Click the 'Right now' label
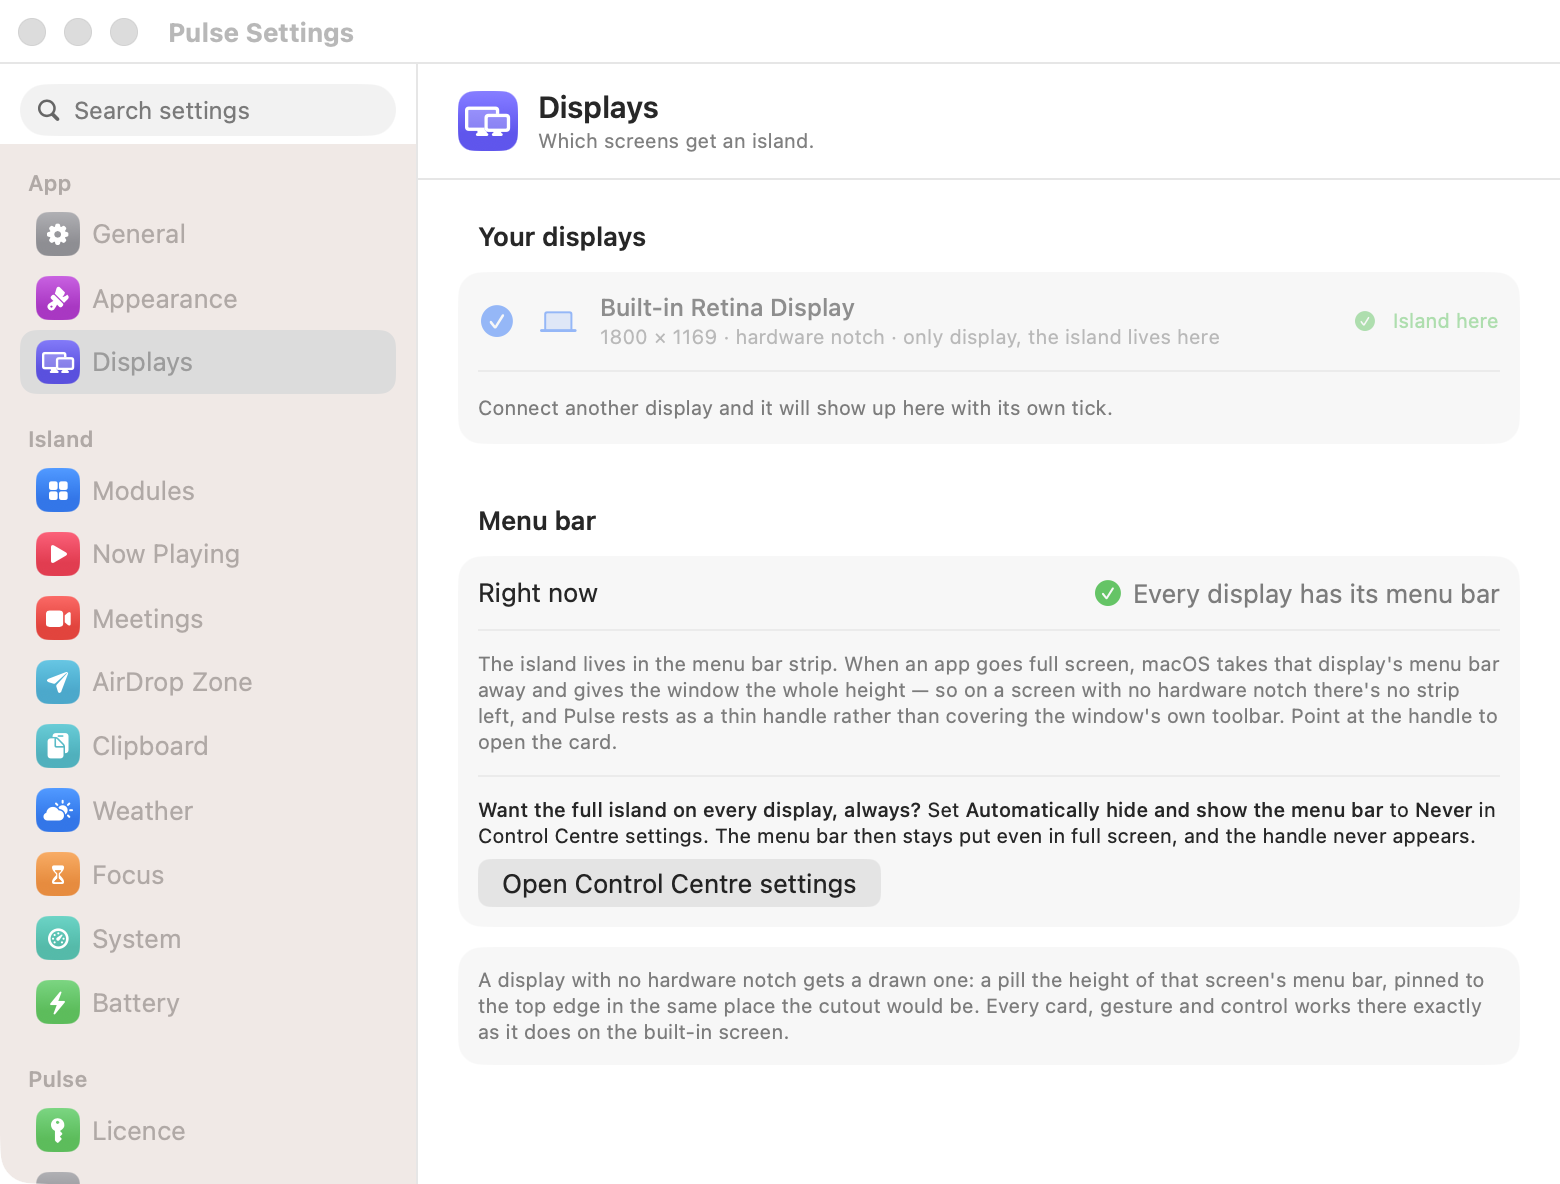This screenshot has width=1560, height=1184. pyautogui.click(x=538, y=593)
